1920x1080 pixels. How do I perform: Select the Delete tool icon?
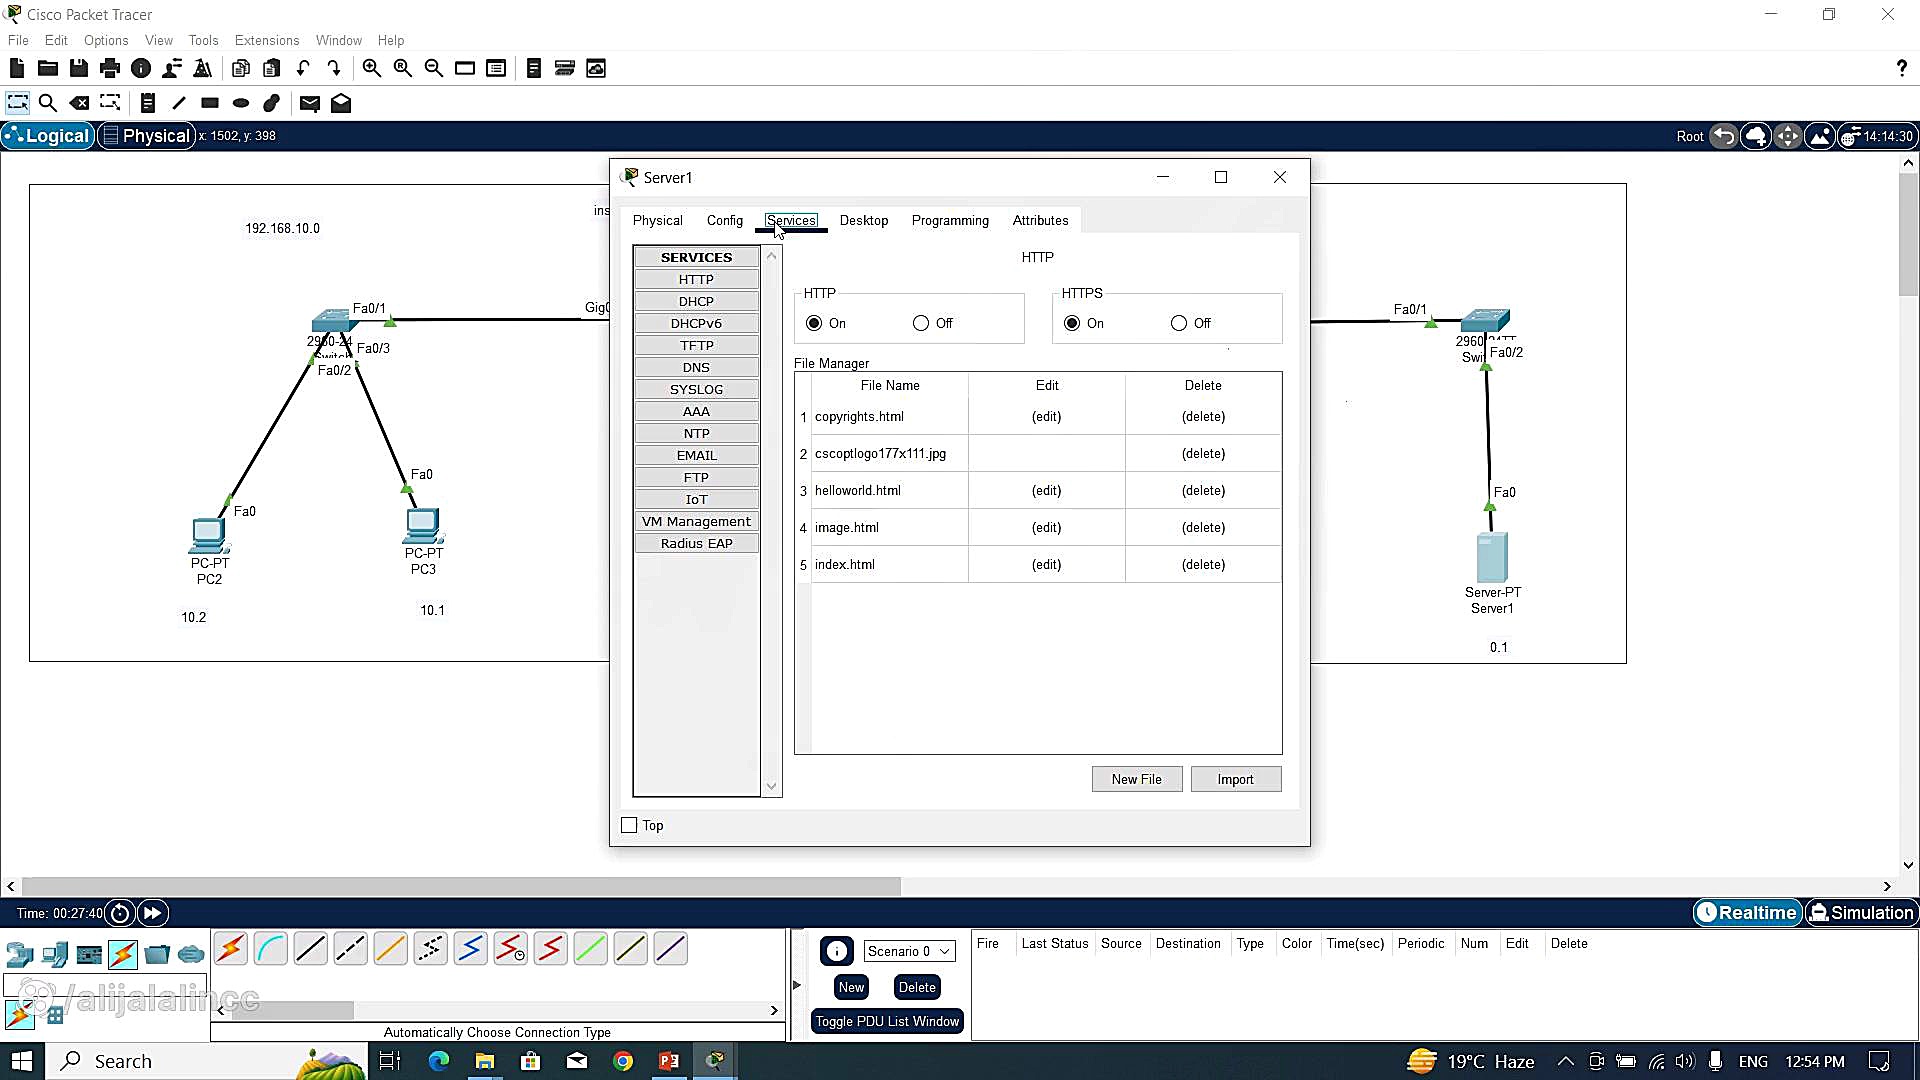coord(79,103)
